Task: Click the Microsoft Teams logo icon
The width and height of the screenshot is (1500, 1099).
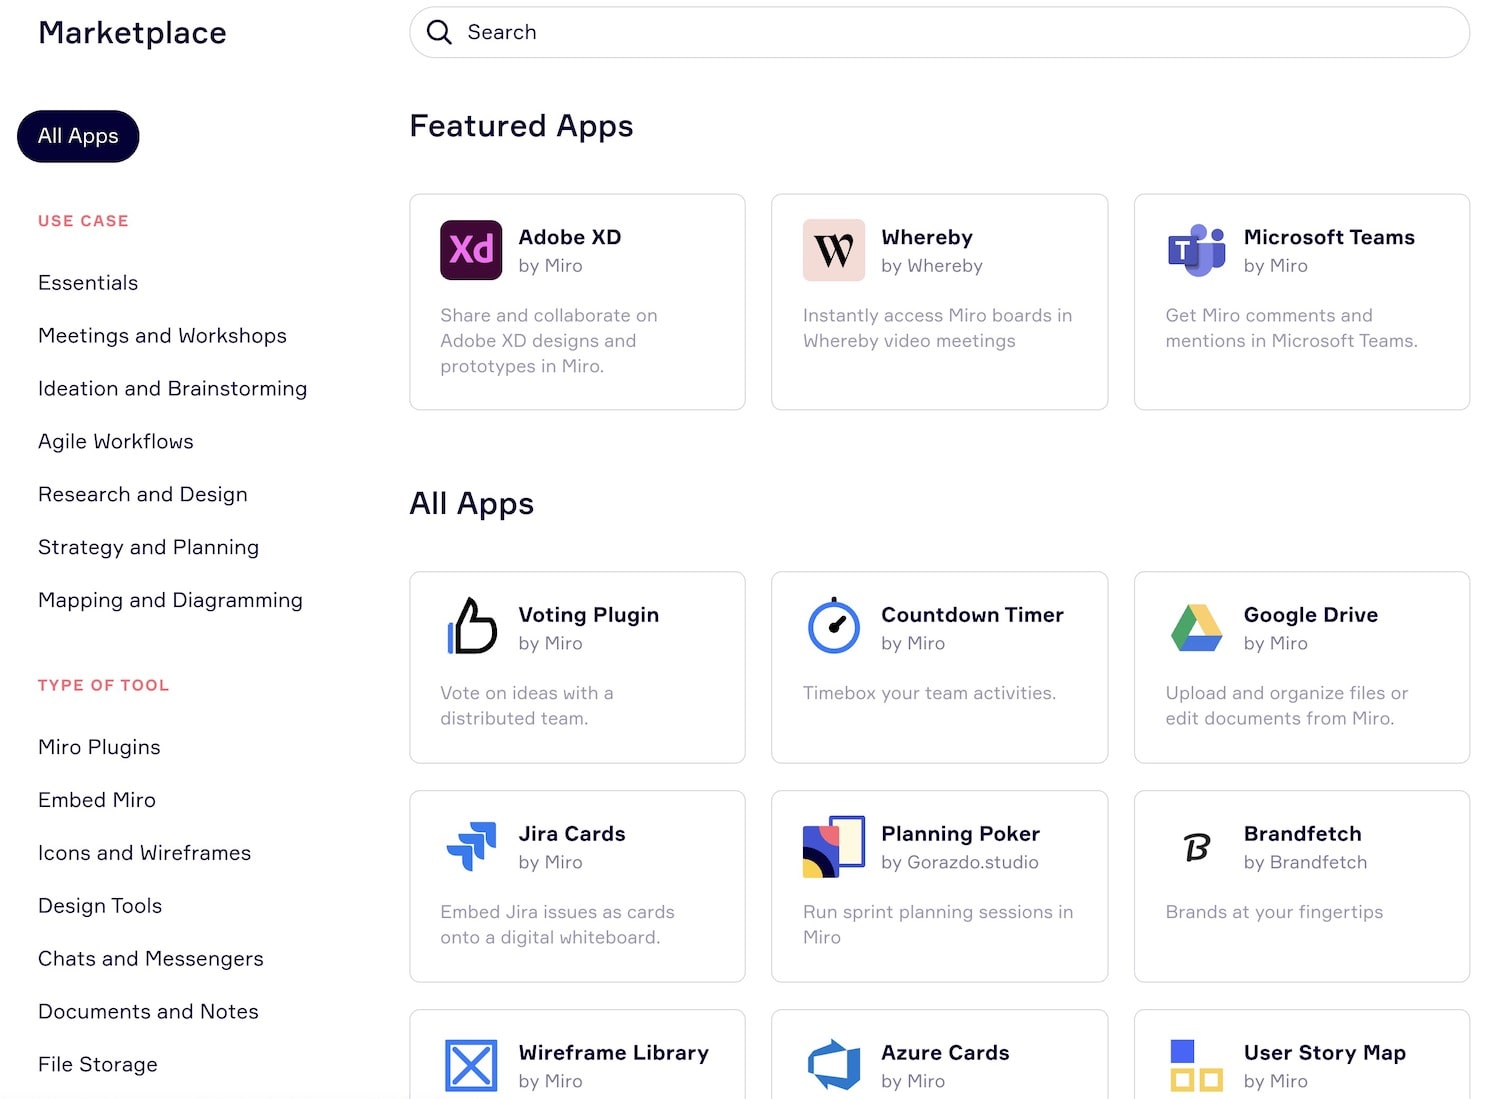Action: click(x=1197, y=250)
